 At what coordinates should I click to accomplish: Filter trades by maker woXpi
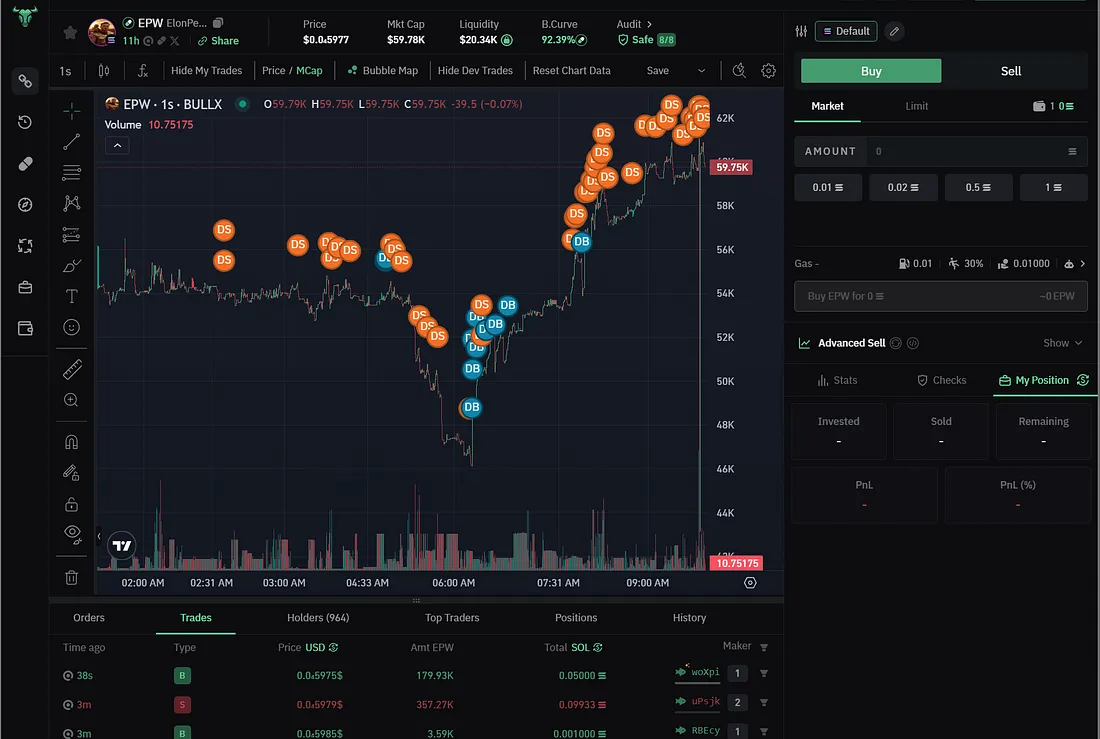point(764,674)
